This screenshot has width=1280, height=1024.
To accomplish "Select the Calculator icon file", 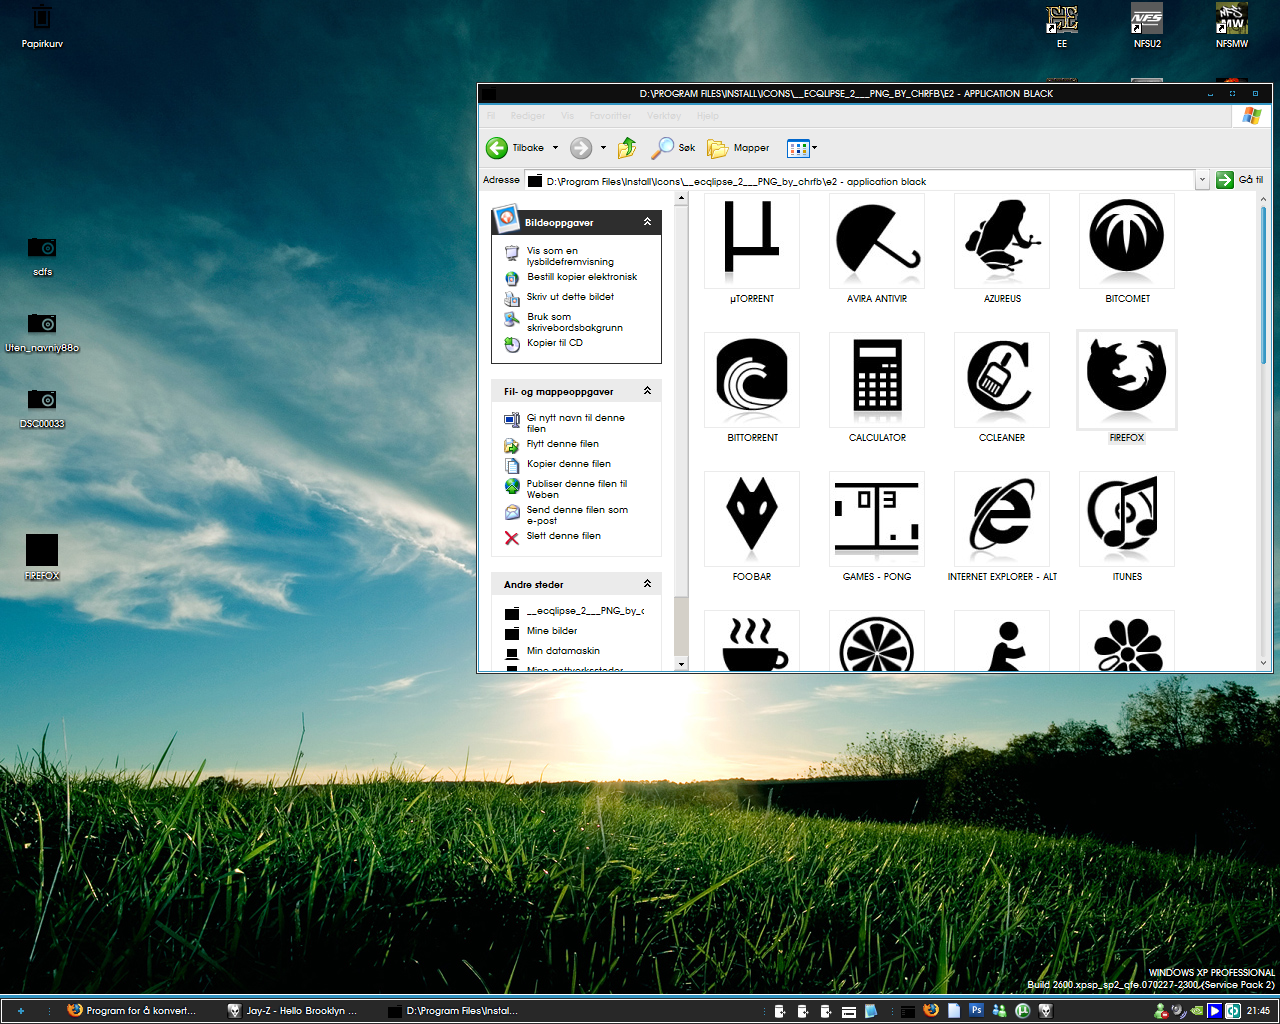I will [x=877, y=380].
